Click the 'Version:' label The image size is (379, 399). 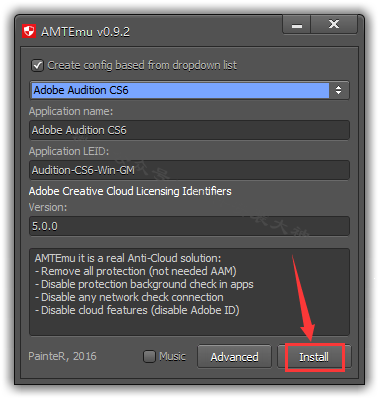(48, 207)
